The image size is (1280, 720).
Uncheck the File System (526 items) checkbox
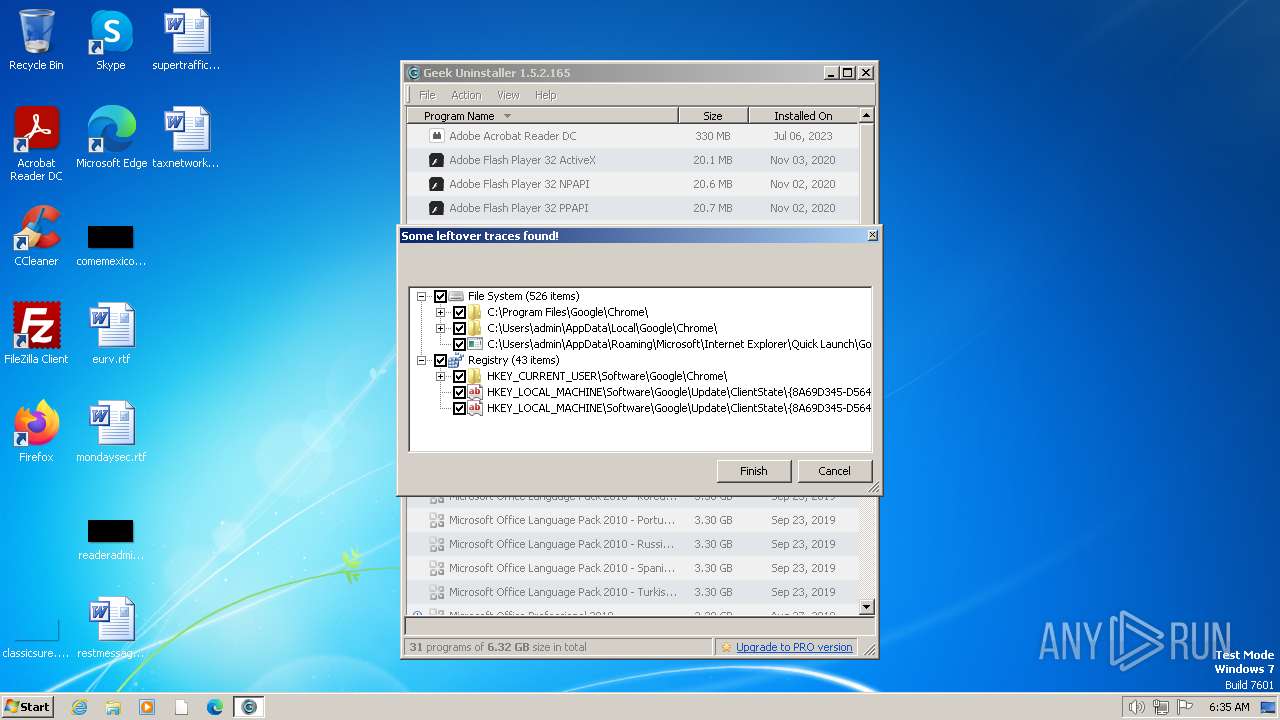pos(440,296)
